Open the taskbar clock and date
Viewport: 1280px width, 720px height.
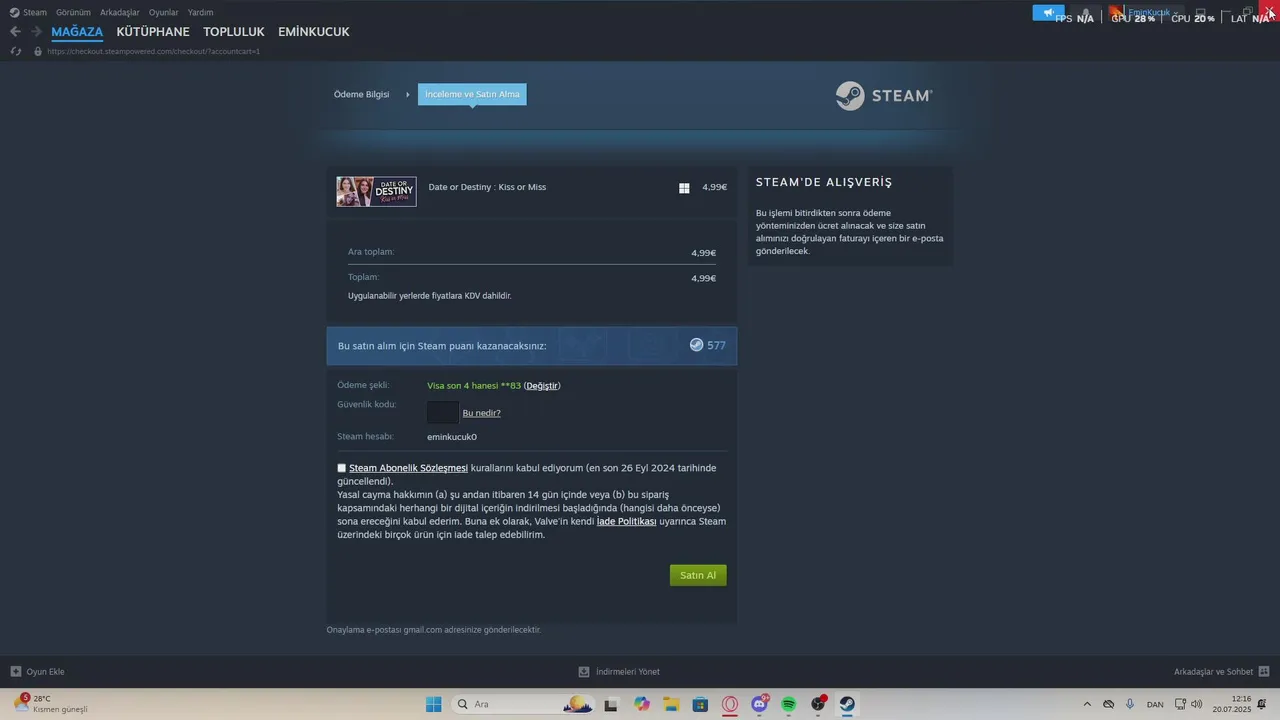[1231, 704]
